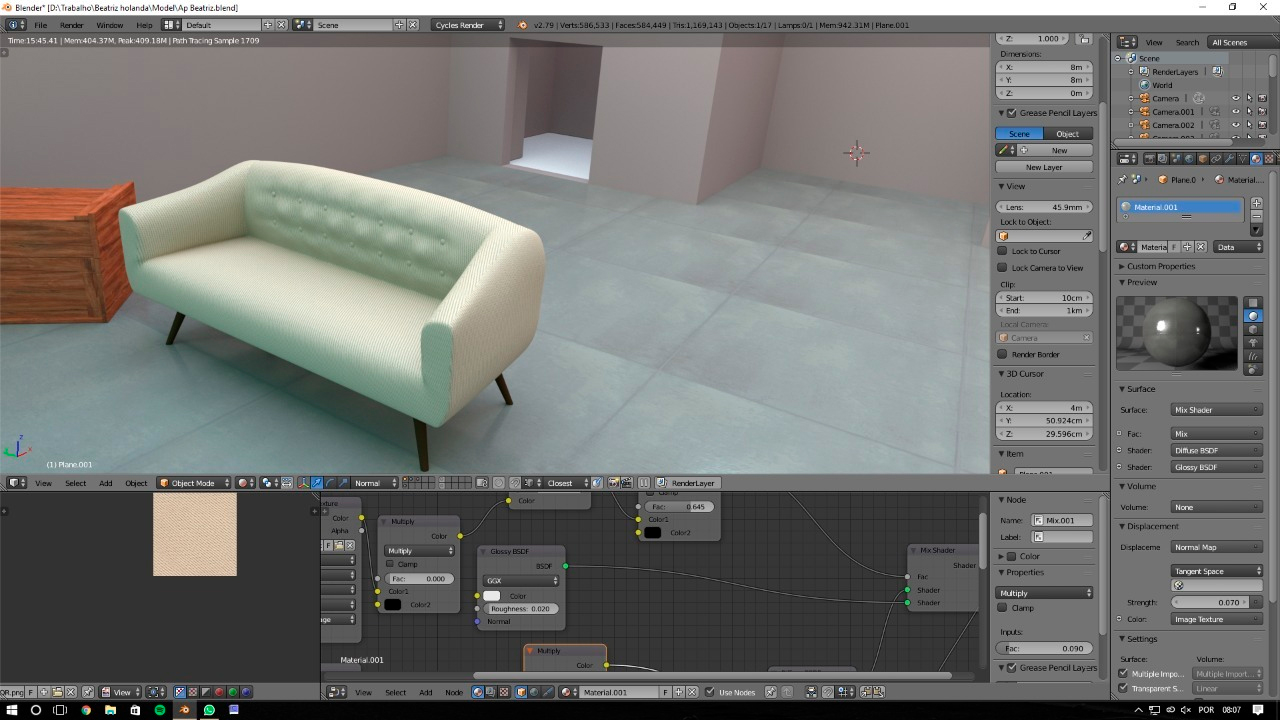Remove the material slot
The width and height of the screenshot is (1280, 720).
tap(1257, 216)
